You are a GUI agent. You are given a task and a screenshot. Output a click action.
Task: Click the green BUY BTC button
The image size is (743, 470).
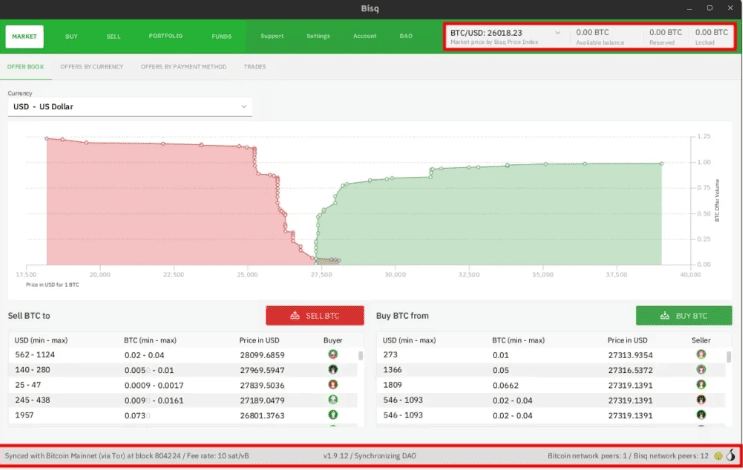pyautogui.click(x=684, y=316)
